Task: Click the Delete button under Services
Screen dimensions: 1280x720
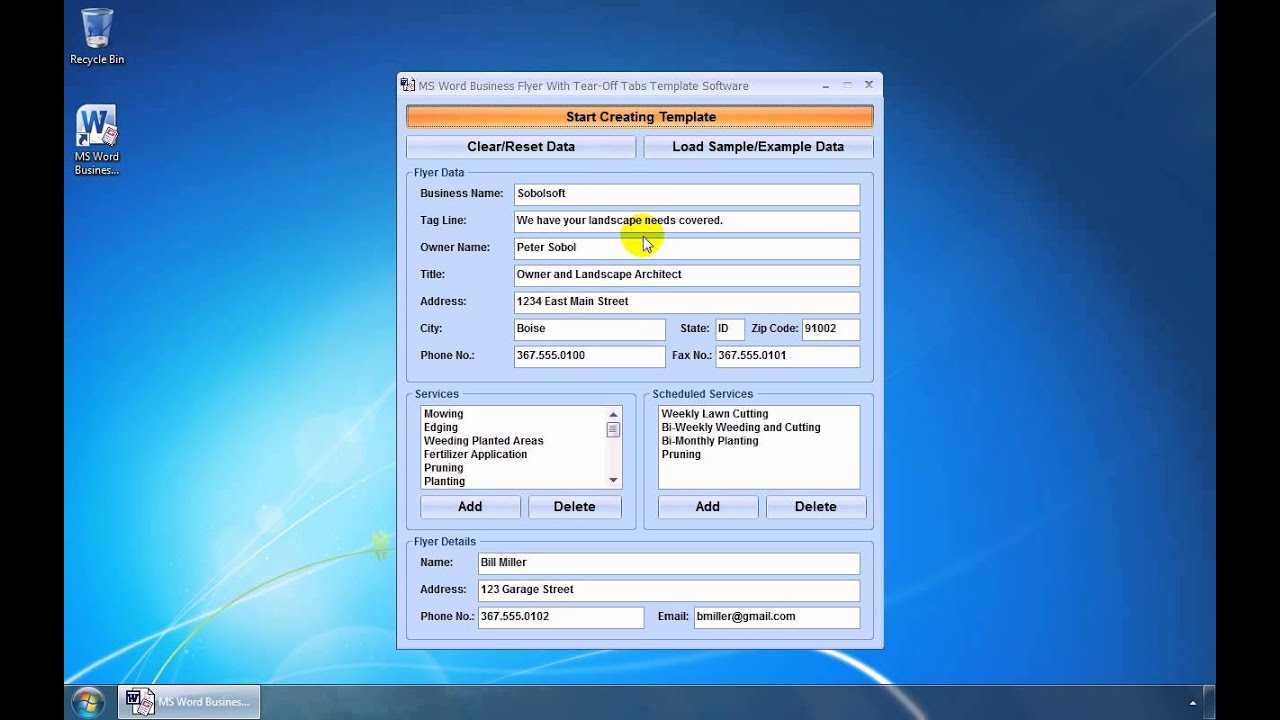Action: click(575, 506)
